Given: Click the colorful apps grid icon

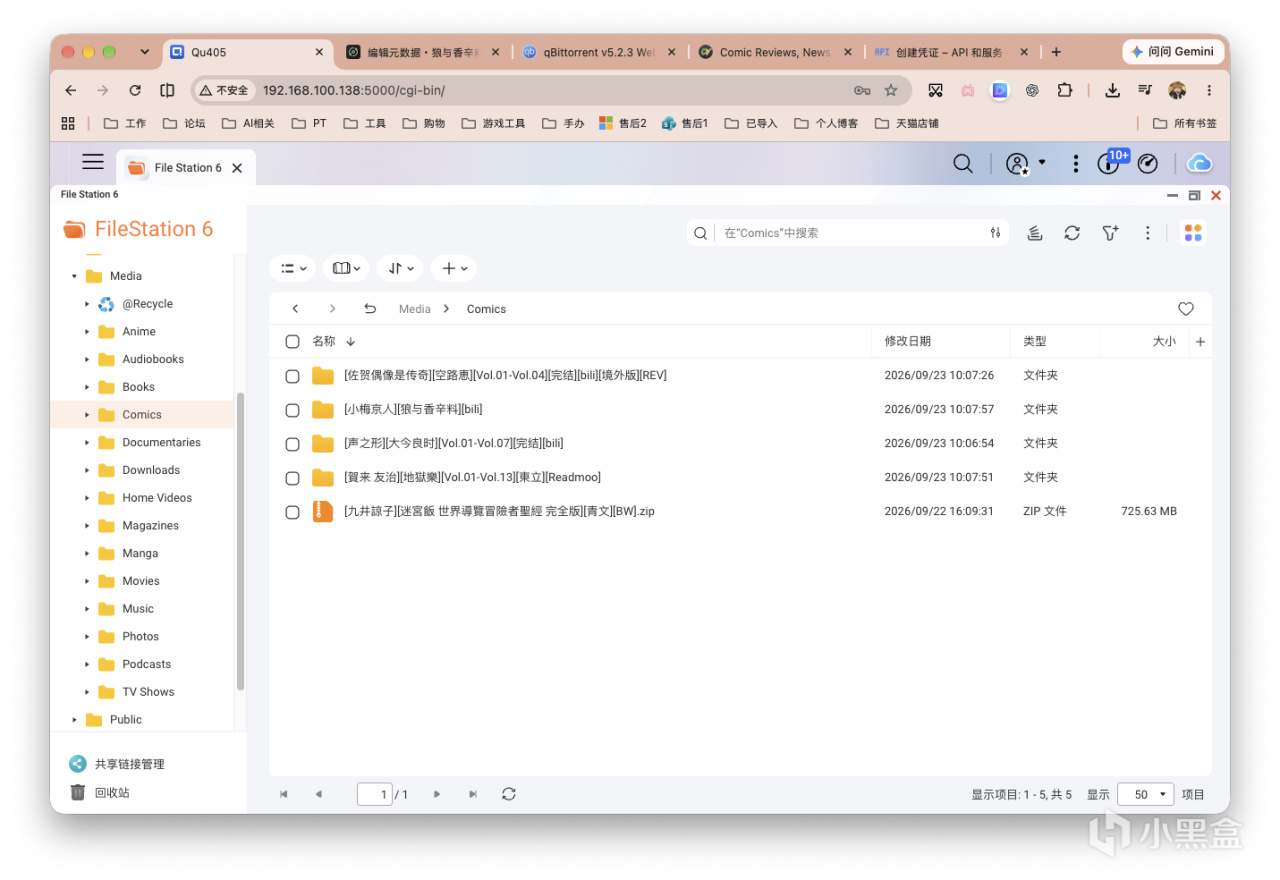Looking at the screenshot, I should coord(1193,233).
